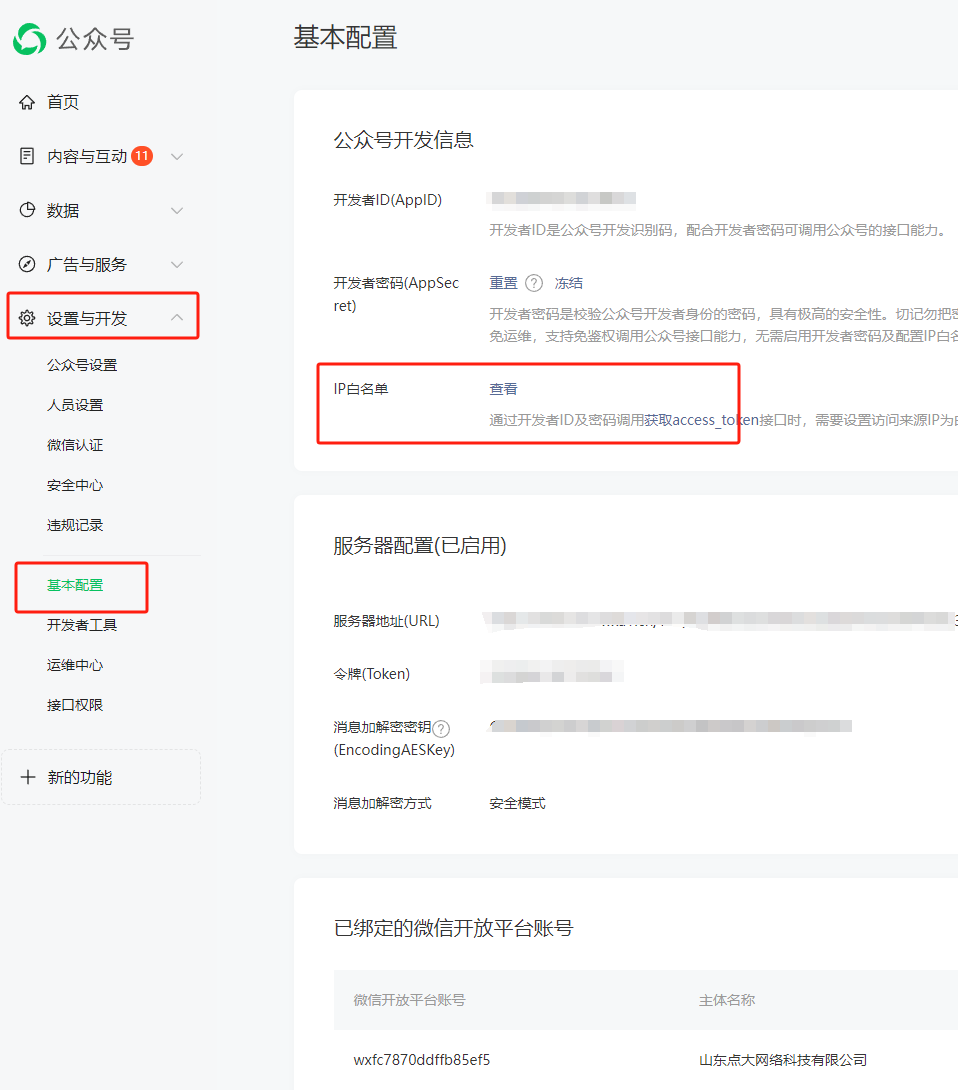
Task: Expand the 广告与服务 section chevron
Action: pos(177,264)
